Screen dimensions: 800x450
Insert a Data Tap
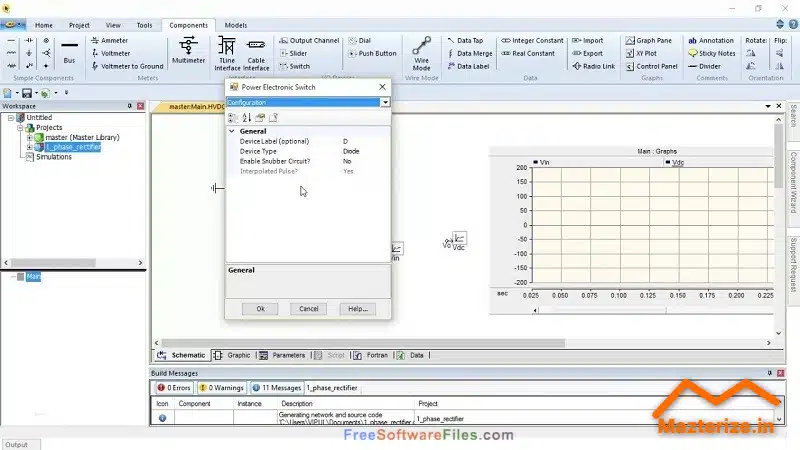point(465,40)
